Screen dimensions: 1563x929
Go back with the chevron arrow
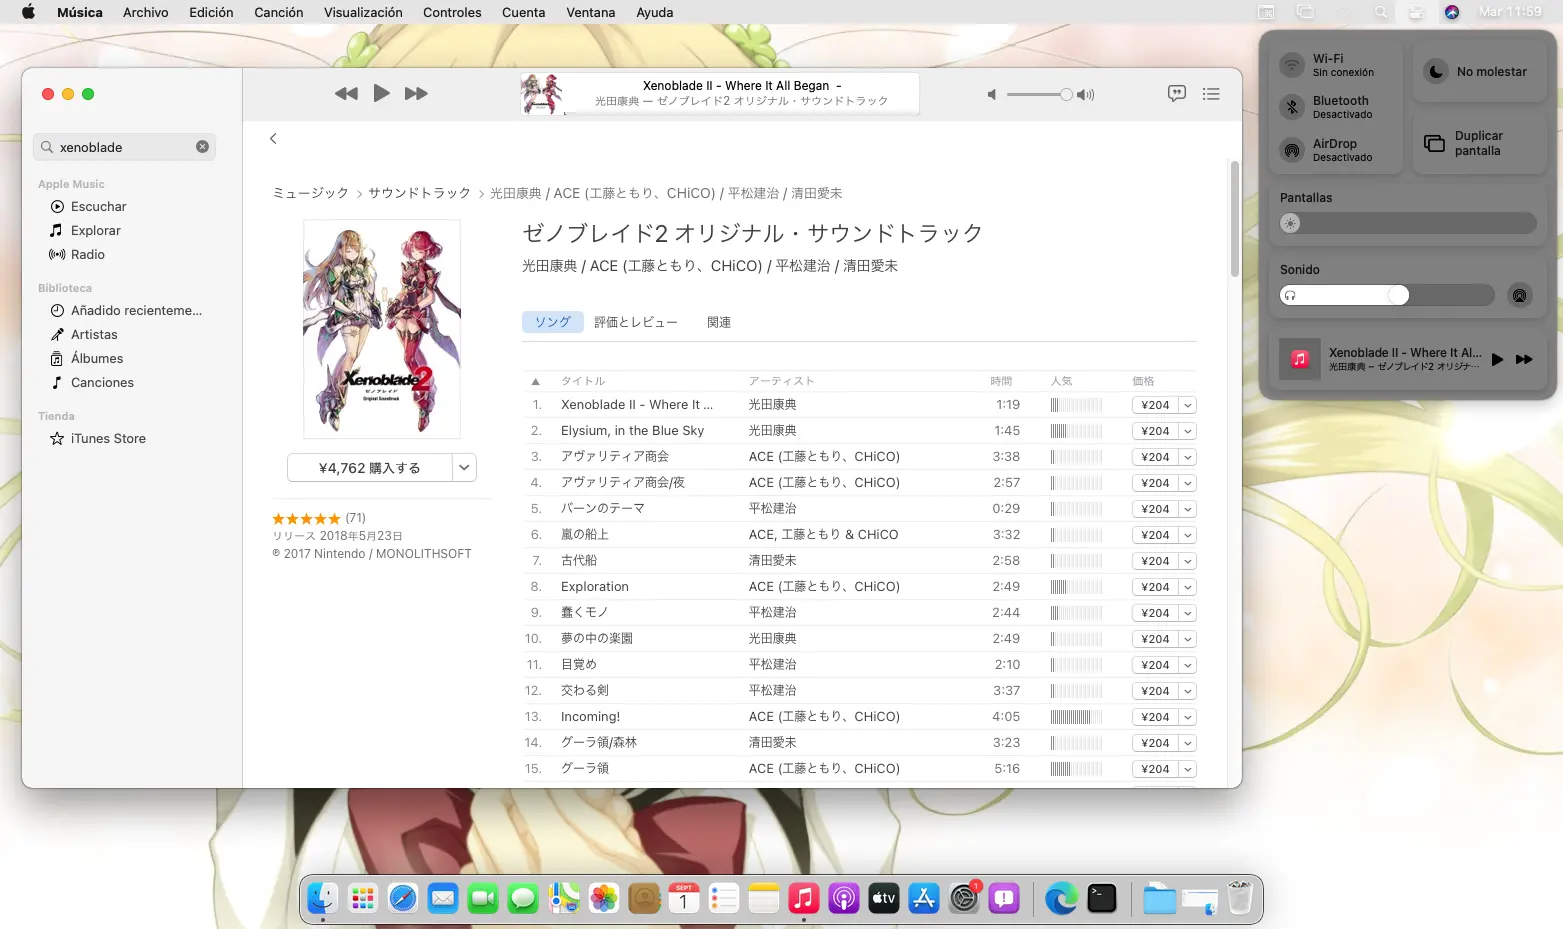pos(273,139)
